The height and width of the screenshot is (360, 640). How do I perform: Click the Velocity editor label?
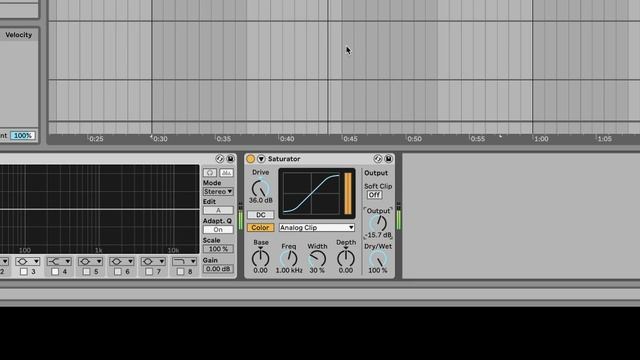coord(18,35)
